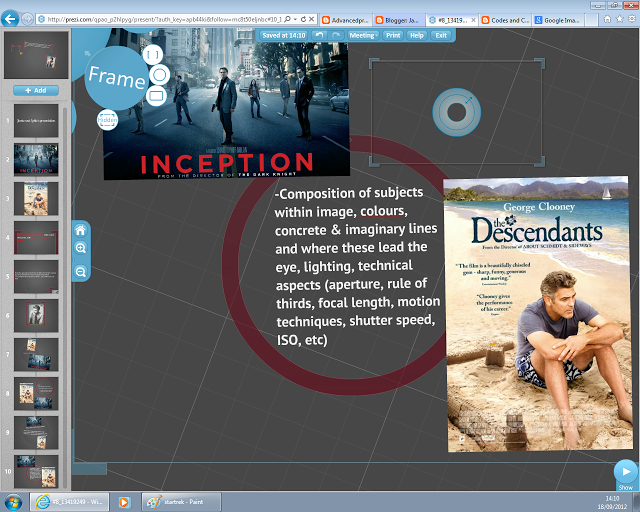Close the #8_13419 tab

pos(473,20)
